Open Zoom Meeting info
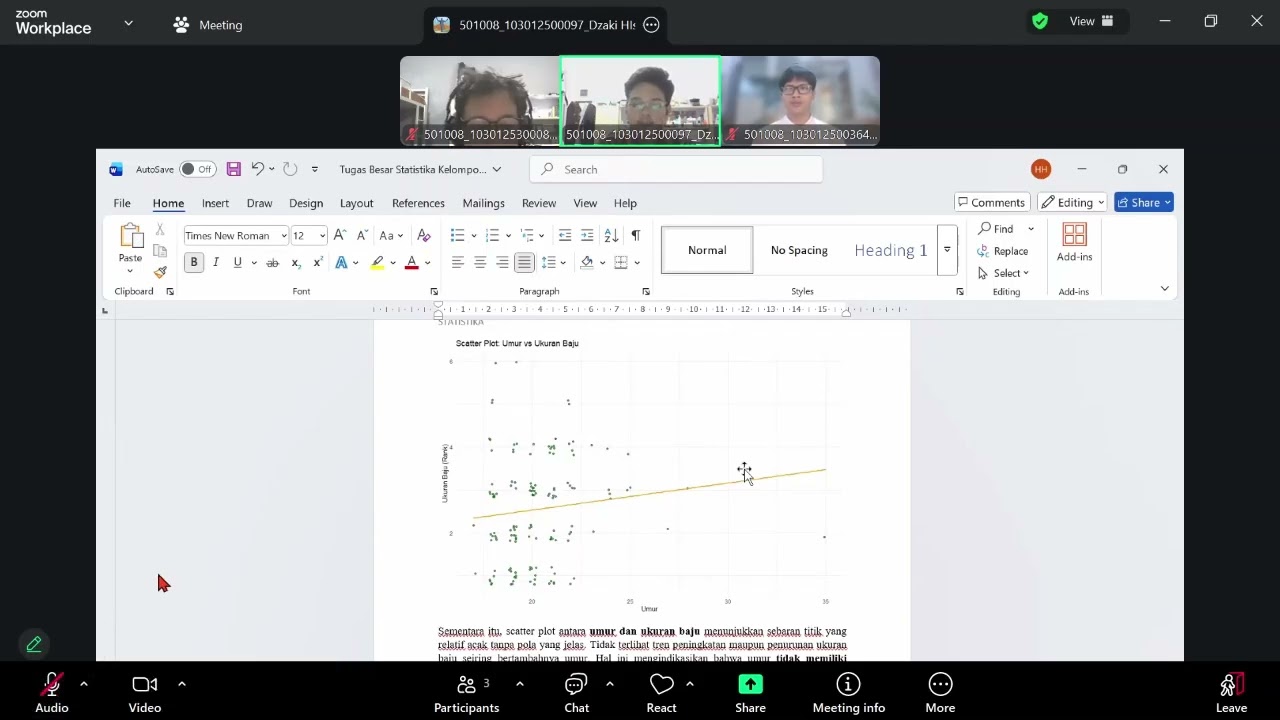 [848, 693]
